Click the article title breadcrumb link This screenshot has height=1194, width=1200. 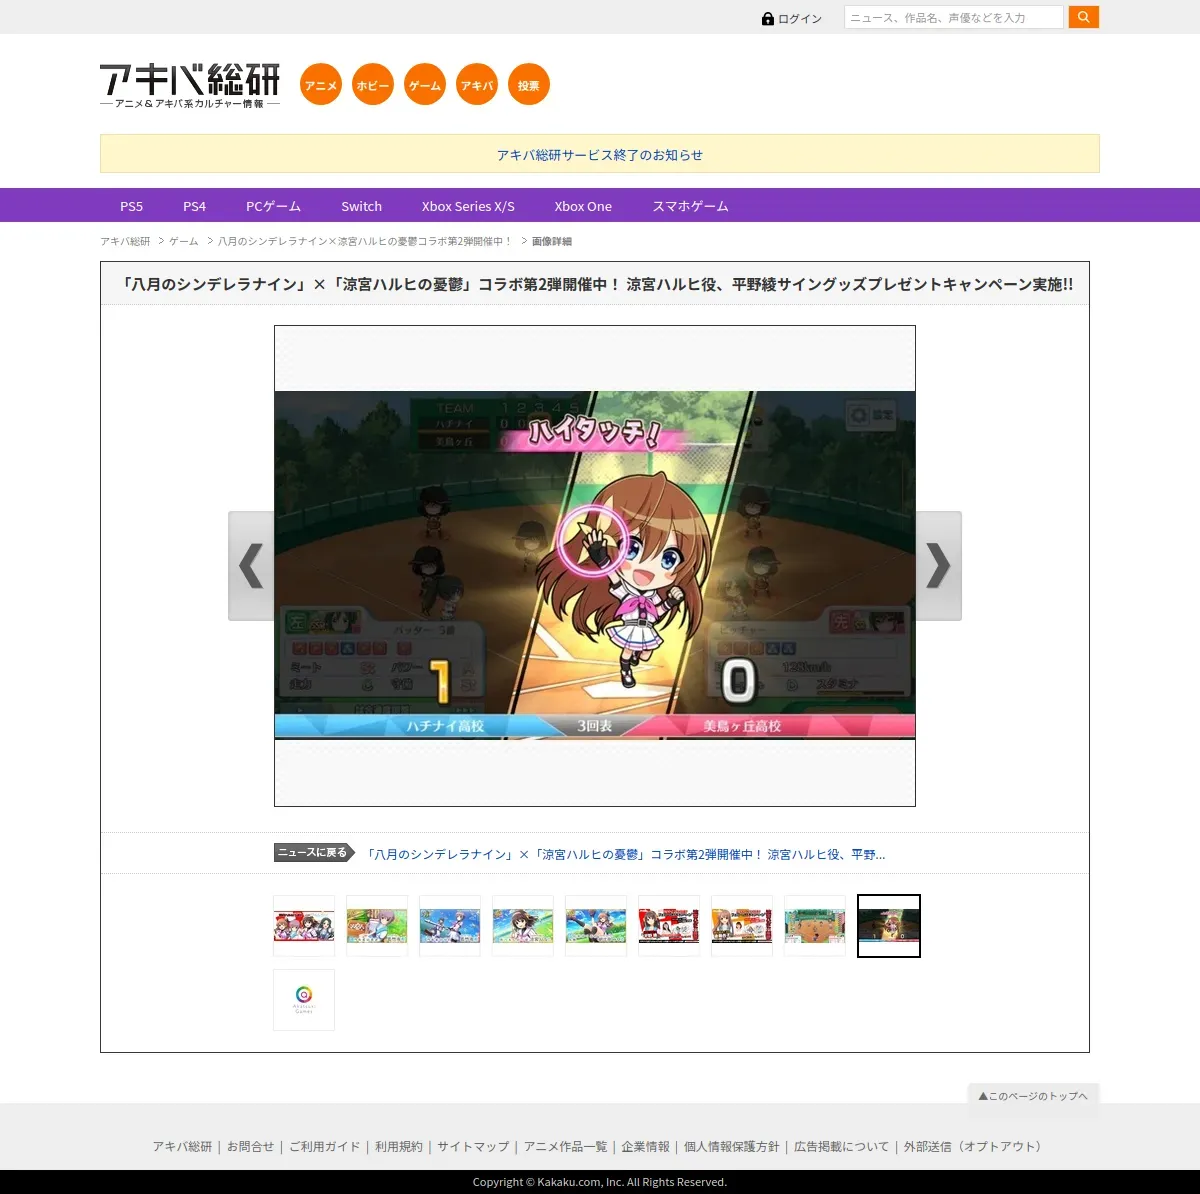[365, 241]
